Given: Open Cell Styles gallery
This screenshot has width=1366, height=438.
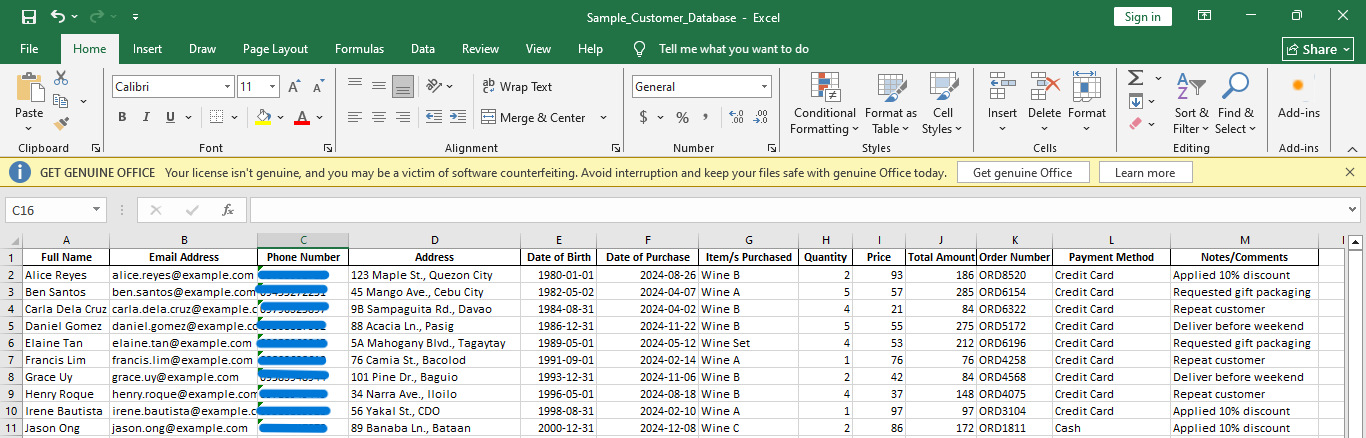Looking at the screenshot, I should [x=943, y=104].
